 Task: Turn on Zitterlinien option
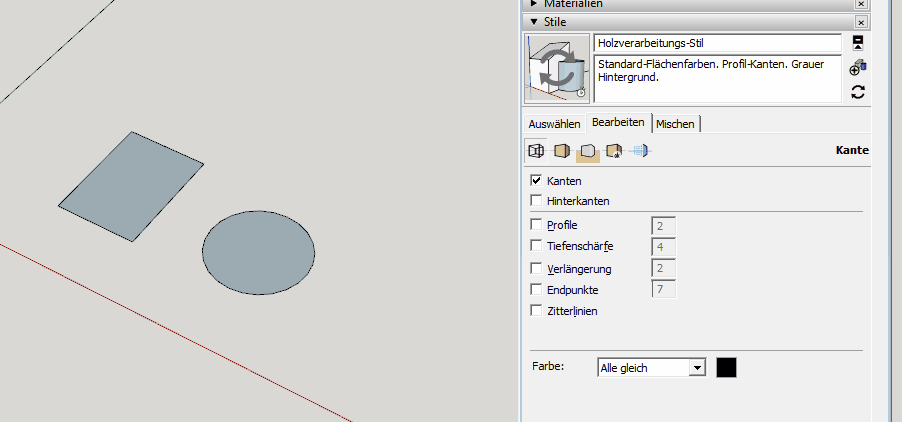[x=536, y=311]
